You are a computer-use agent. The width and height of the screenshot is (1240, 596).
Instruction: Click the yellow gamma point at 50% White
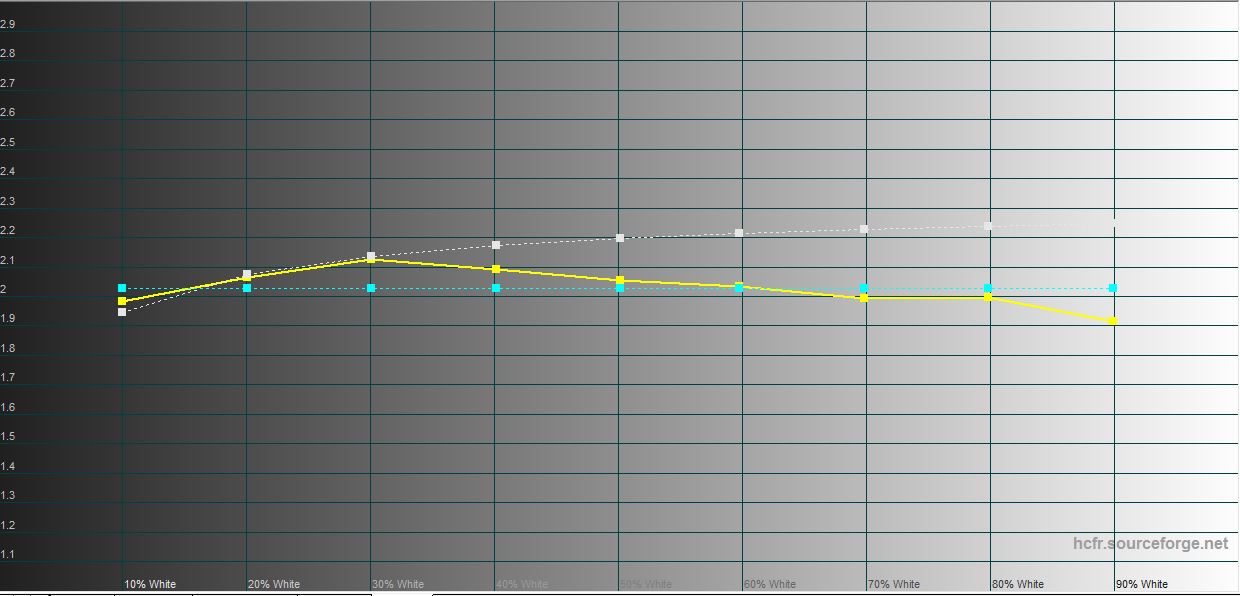click(x=620, y=280)
